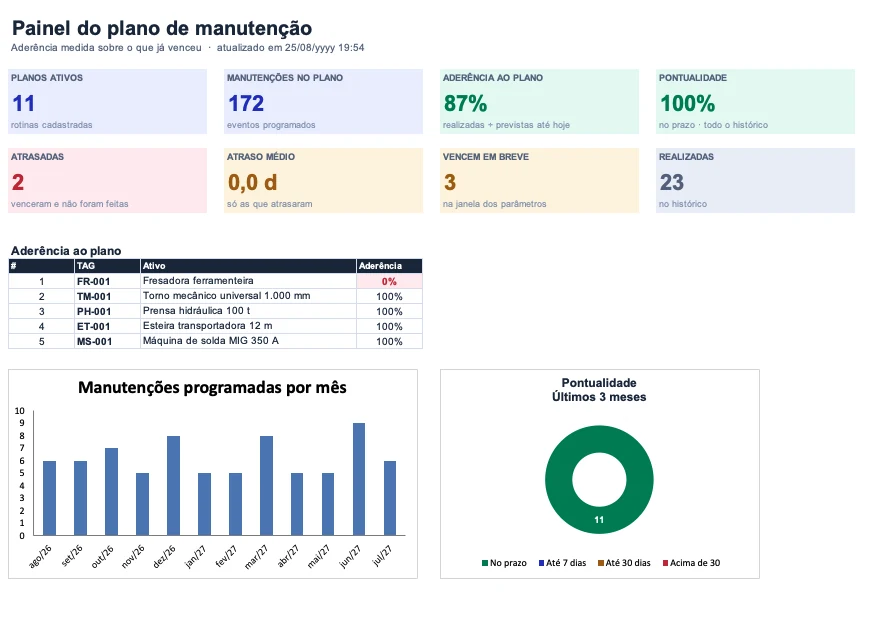Click the nov/26 axis label
The height and width of the screenshot is (631, 869).
coord(133,556)
